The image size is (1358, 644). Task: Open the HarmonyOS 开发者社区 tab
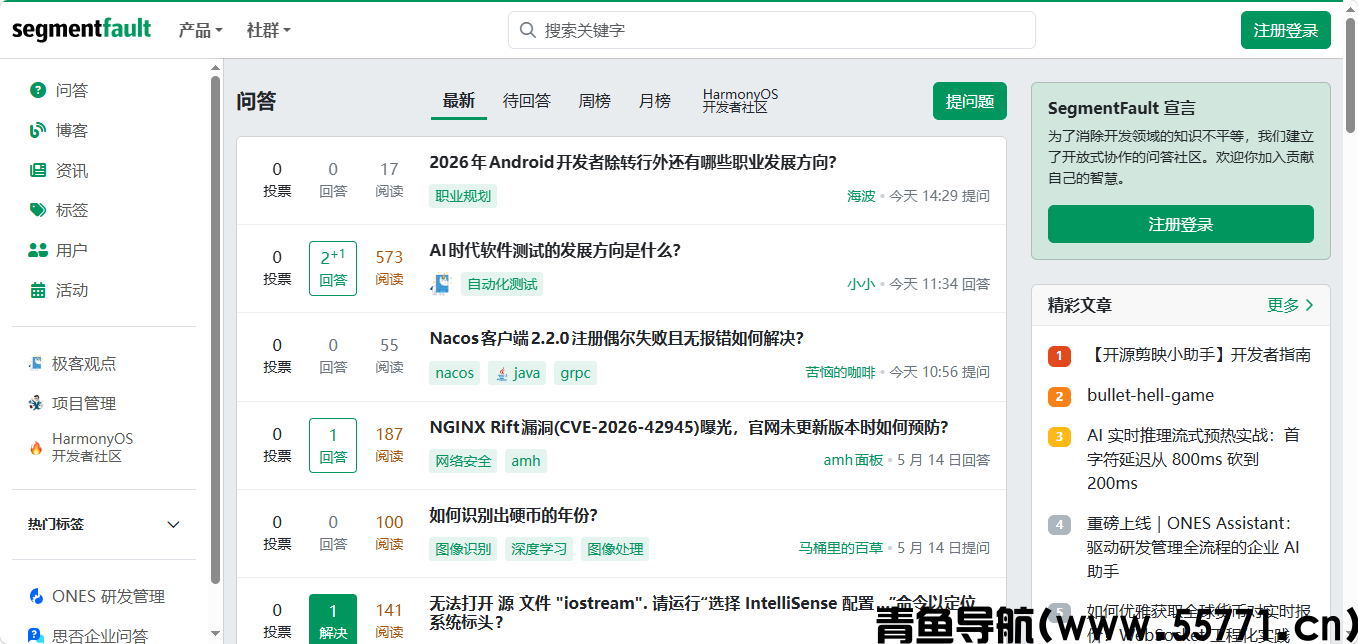740,101
